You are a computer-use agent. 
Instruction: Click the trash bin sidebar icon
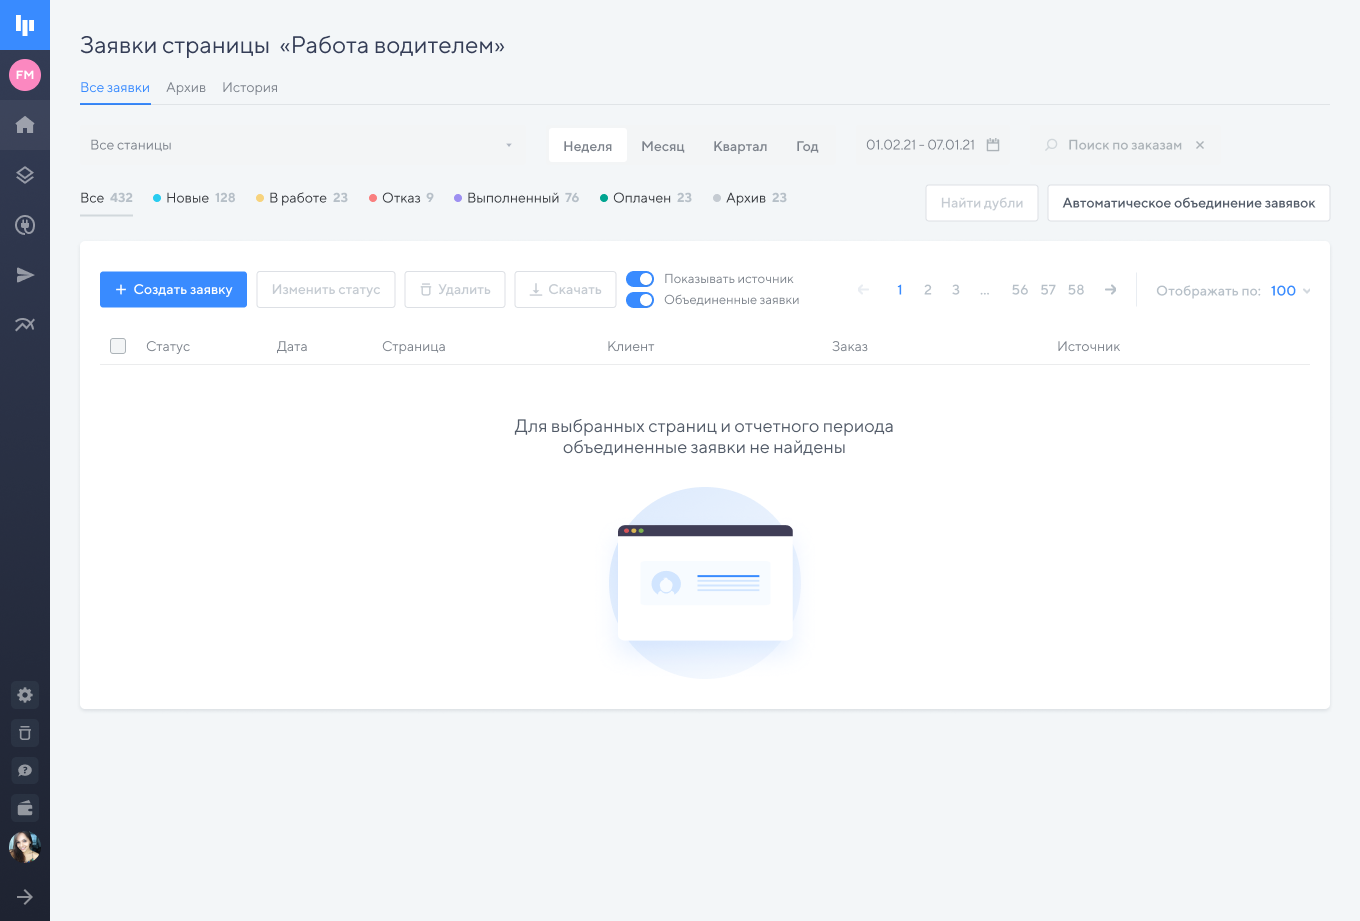[x=25, y=733]
